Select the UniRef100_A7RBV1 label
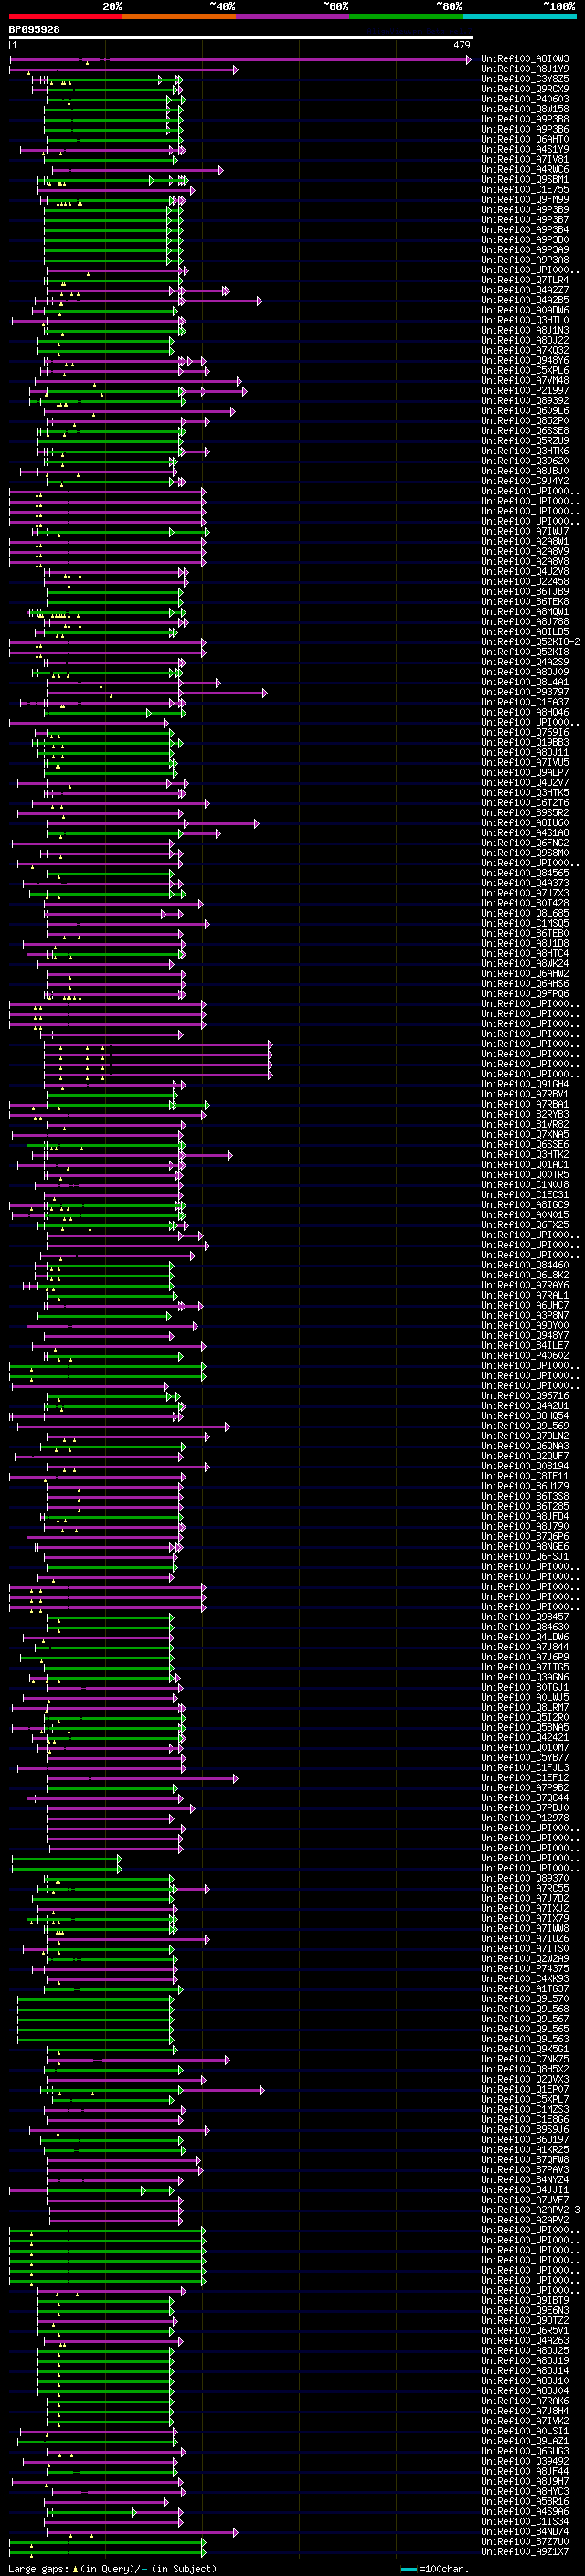The width and height of the screenshot is (585, 2576). click(525, 1094)
